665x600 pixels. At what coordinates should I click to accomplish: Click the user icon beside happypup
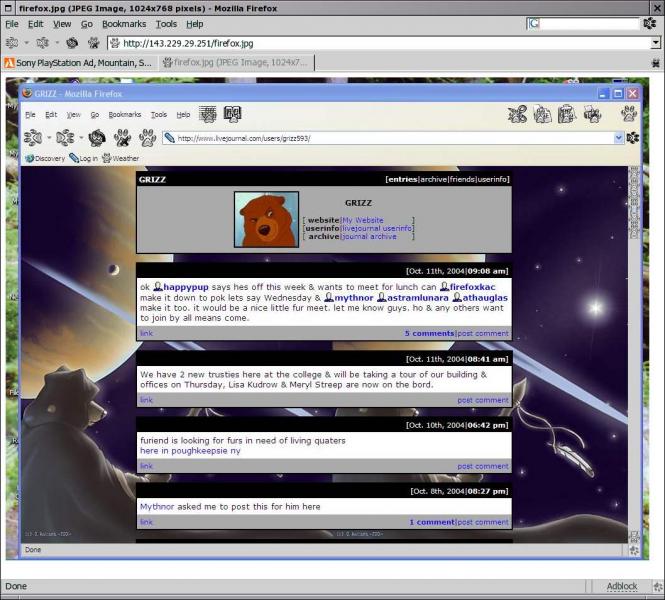tap(158, 287)
